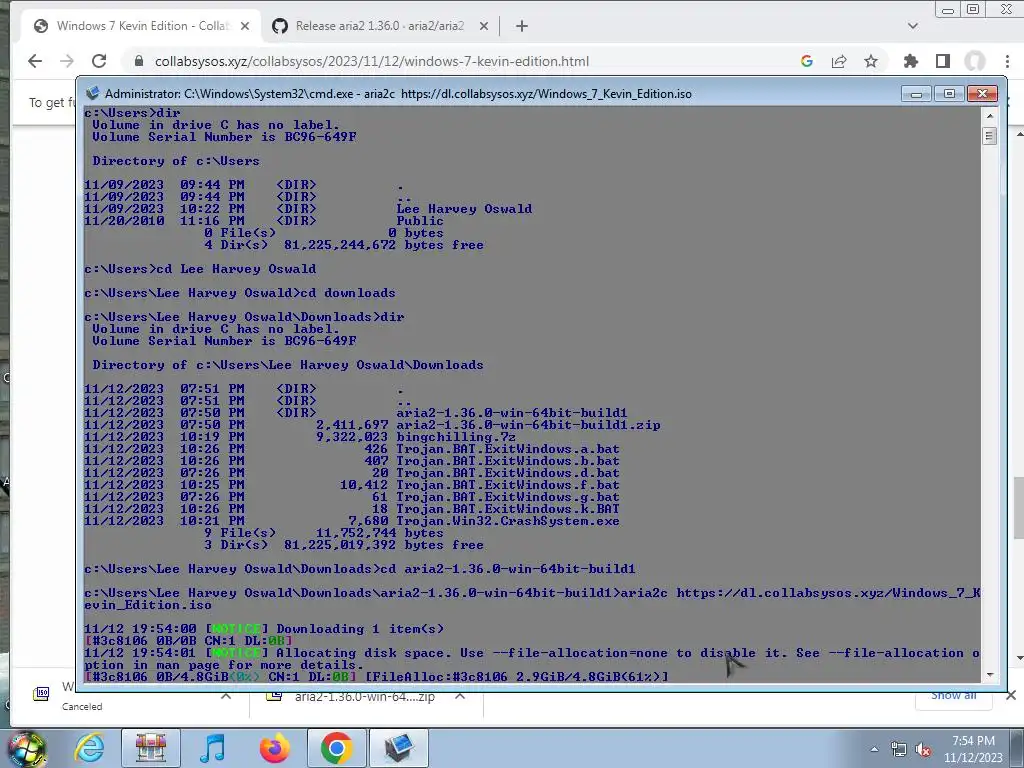Launch Internet Explorer from taskbar
This screenshot has width=1024, height=768.
(89, 748)
